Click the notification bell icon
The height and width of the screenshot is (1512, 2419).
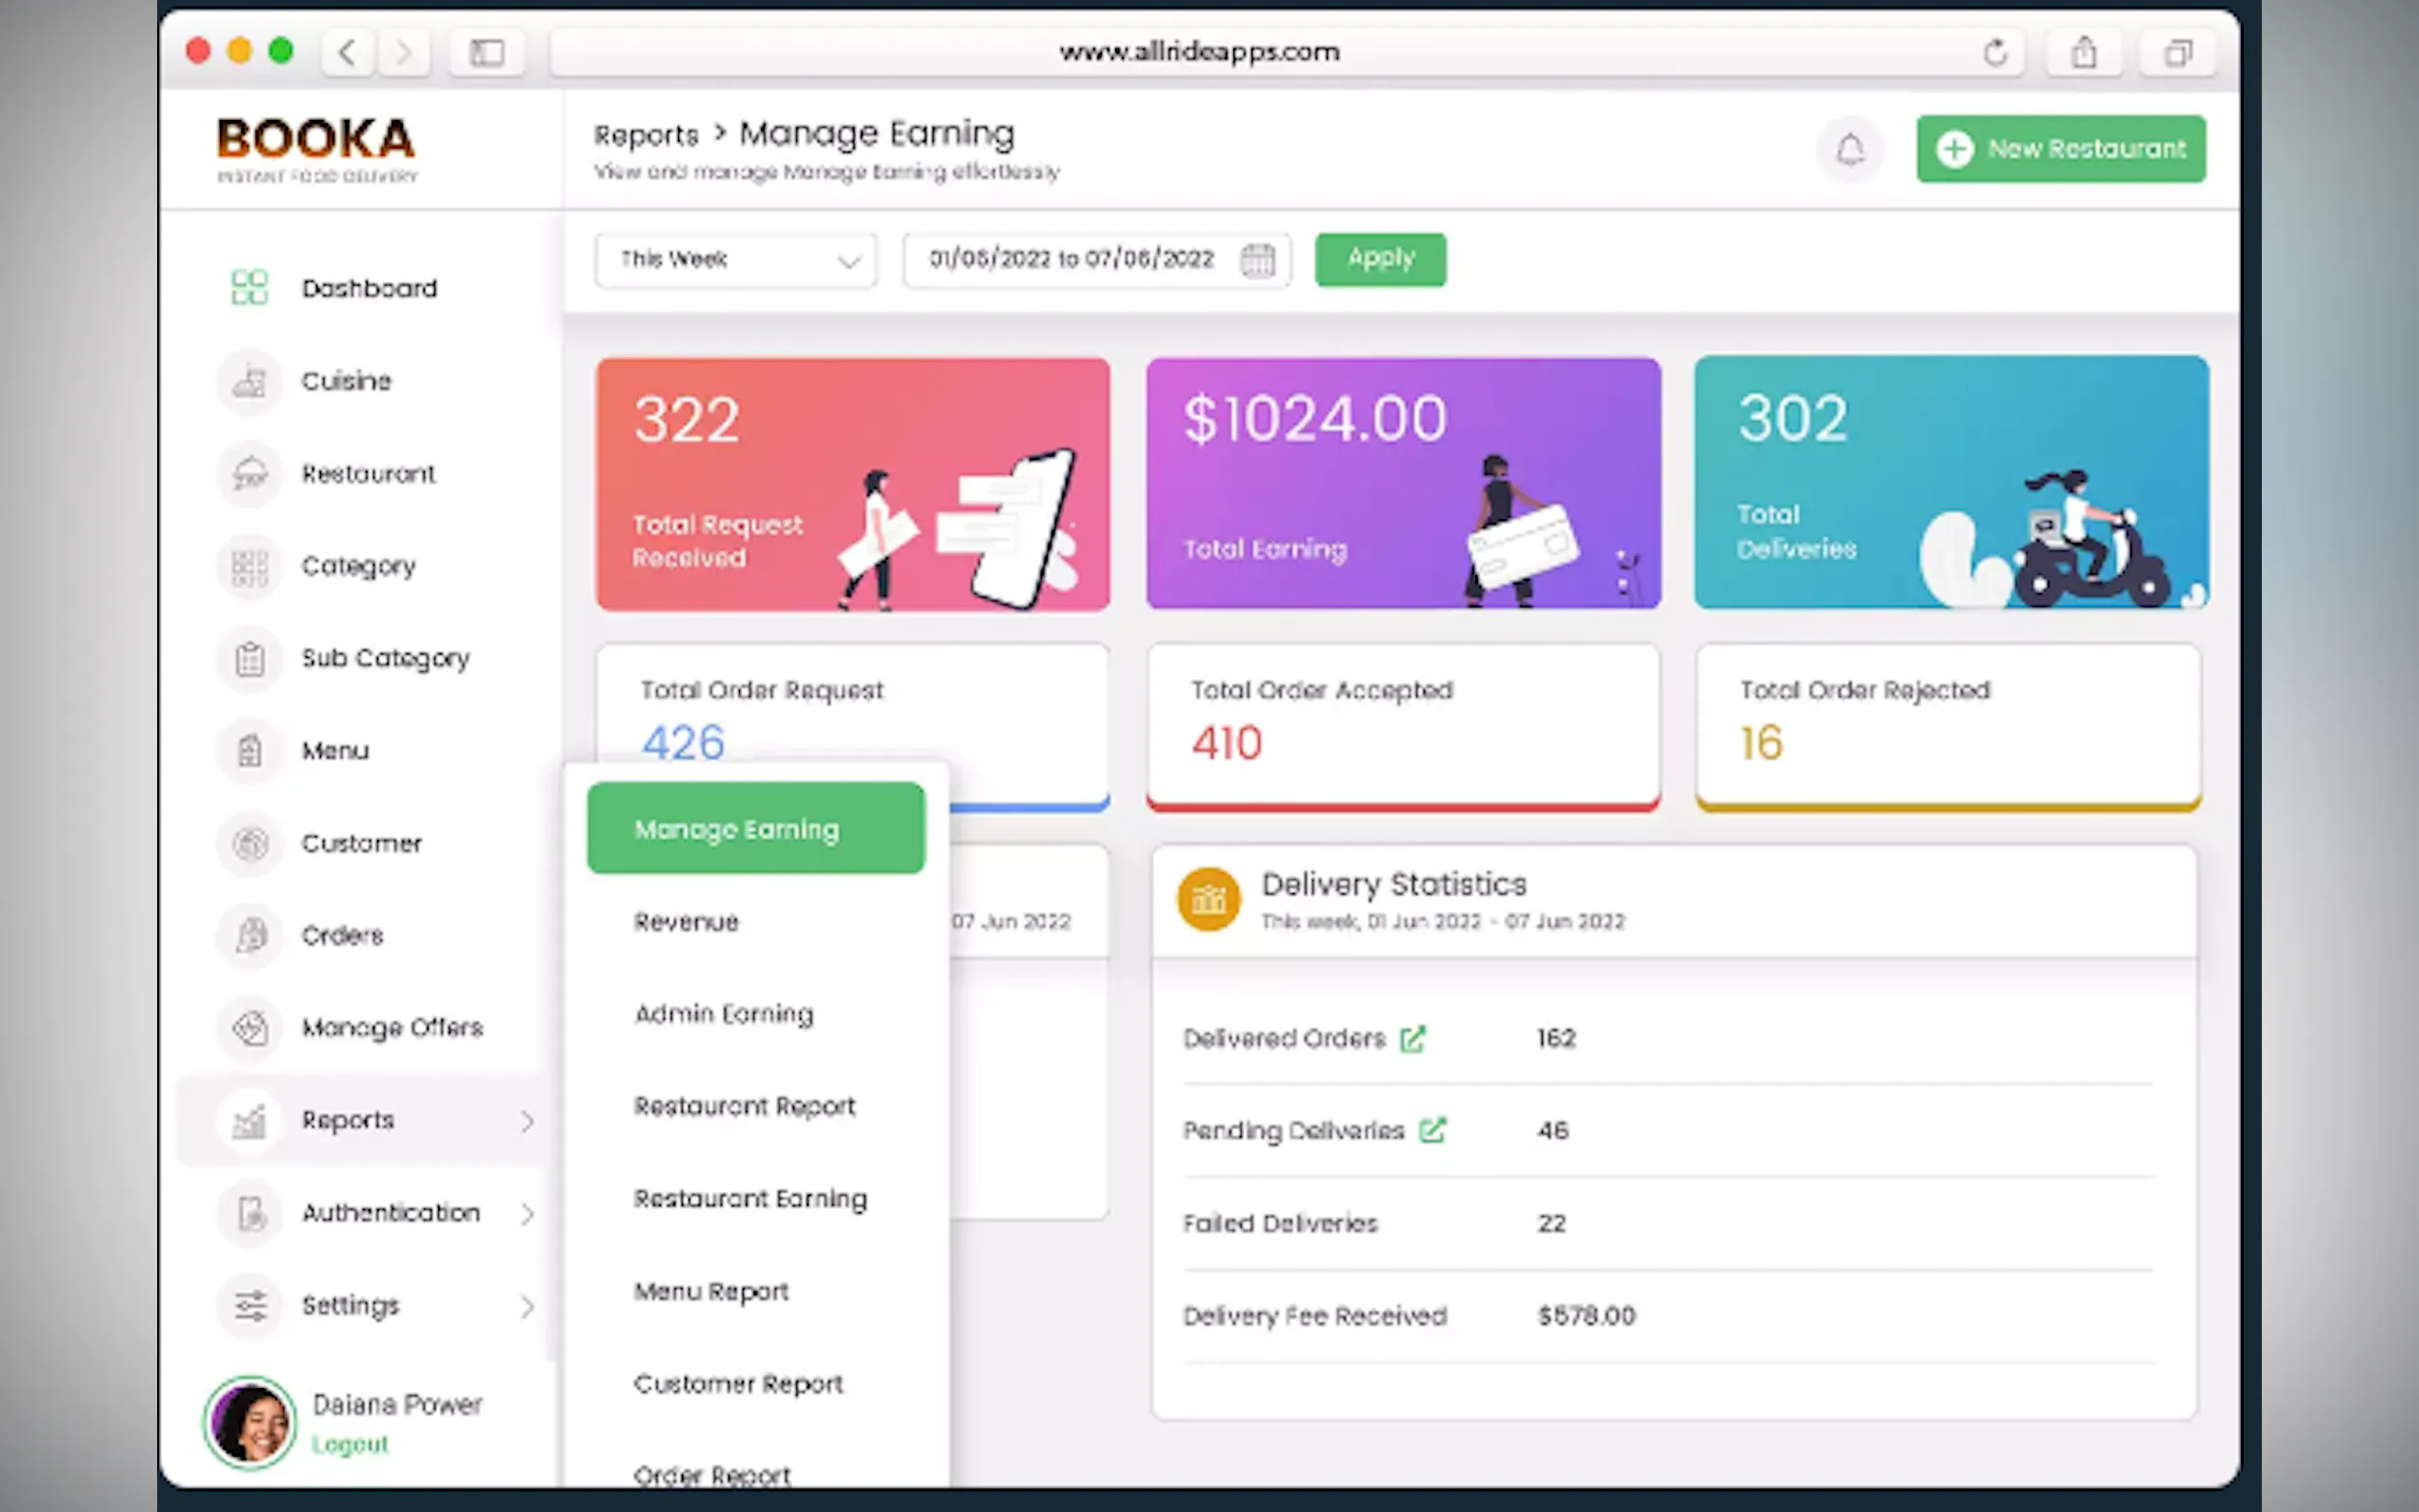[1850, 150]
